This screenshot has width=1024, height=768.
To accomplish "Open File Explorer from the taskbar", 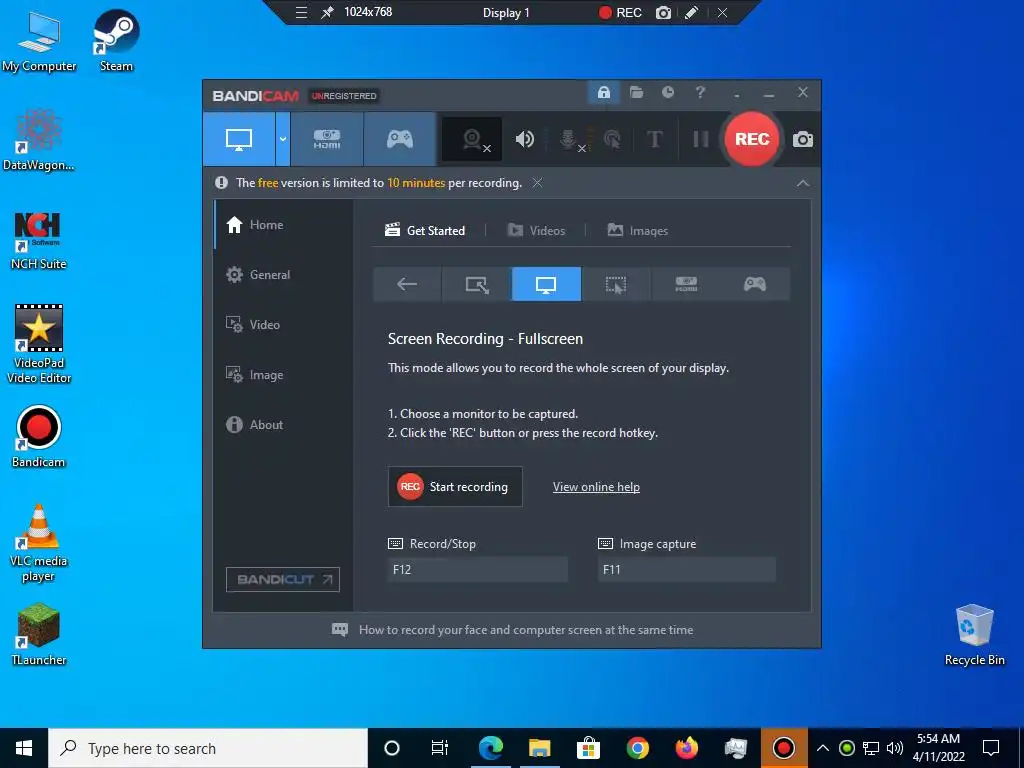I will (539, 748).
